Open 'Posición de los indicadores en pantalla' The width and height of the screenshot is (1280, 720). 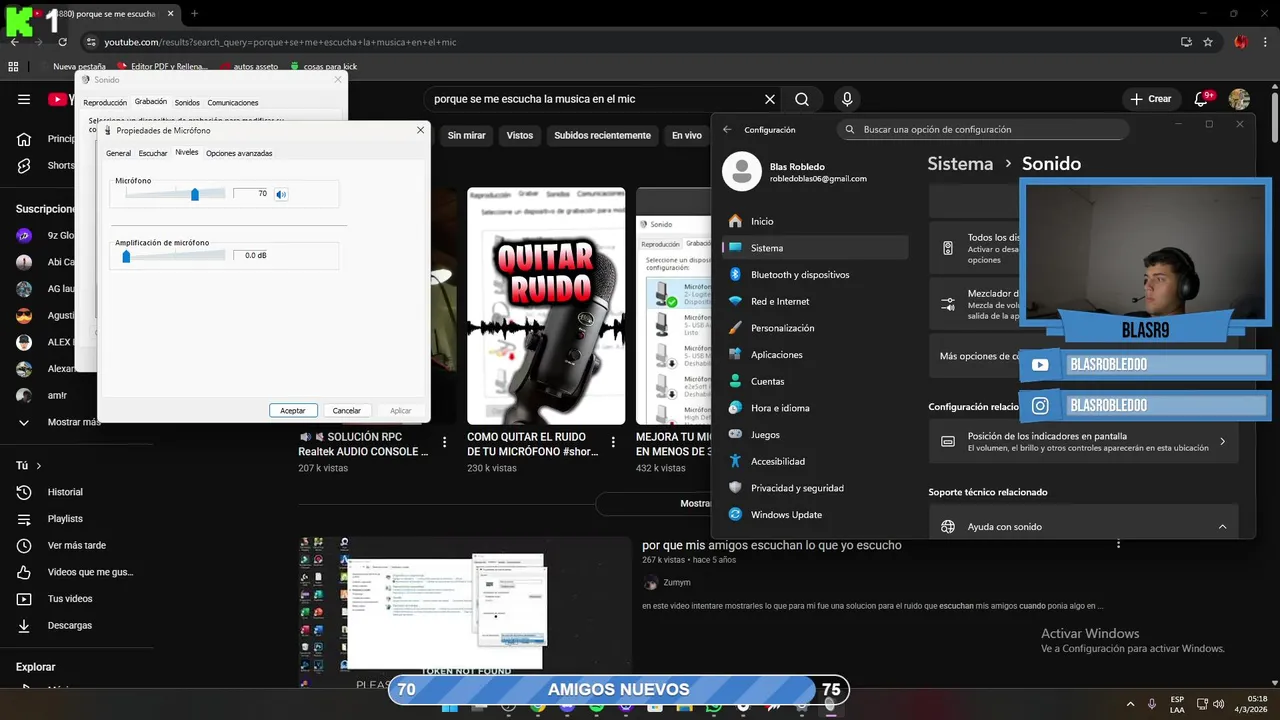tap(1083, 441)
